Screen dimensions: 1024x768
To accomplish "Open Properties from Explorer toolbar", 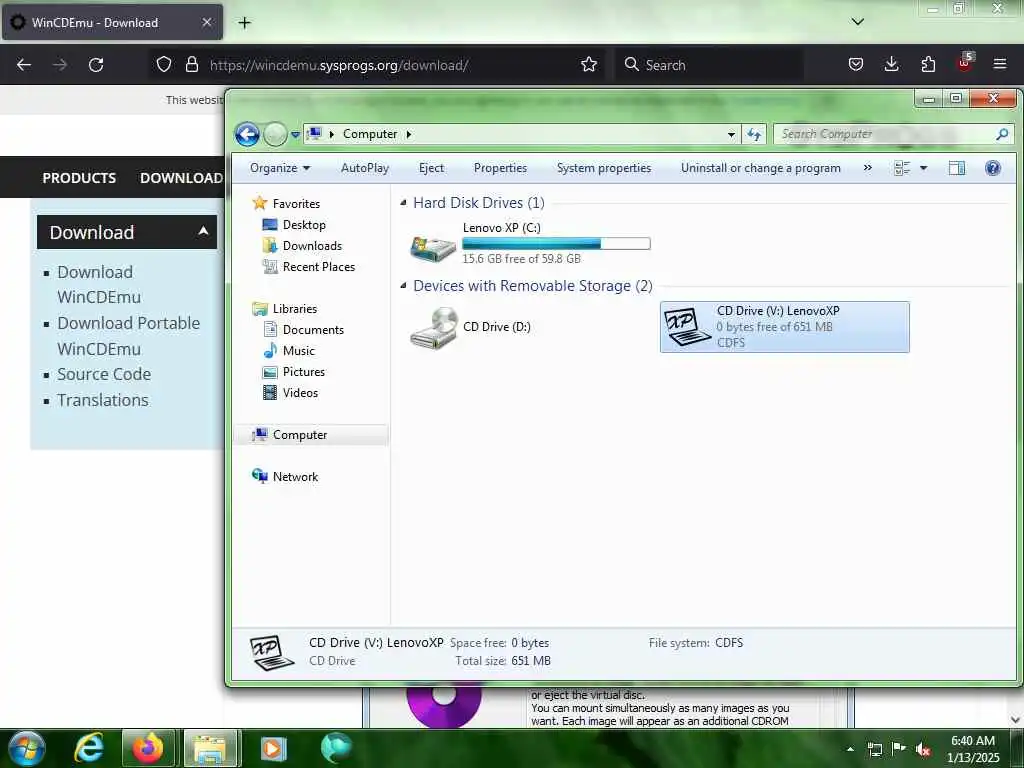I will pos(500,168).
